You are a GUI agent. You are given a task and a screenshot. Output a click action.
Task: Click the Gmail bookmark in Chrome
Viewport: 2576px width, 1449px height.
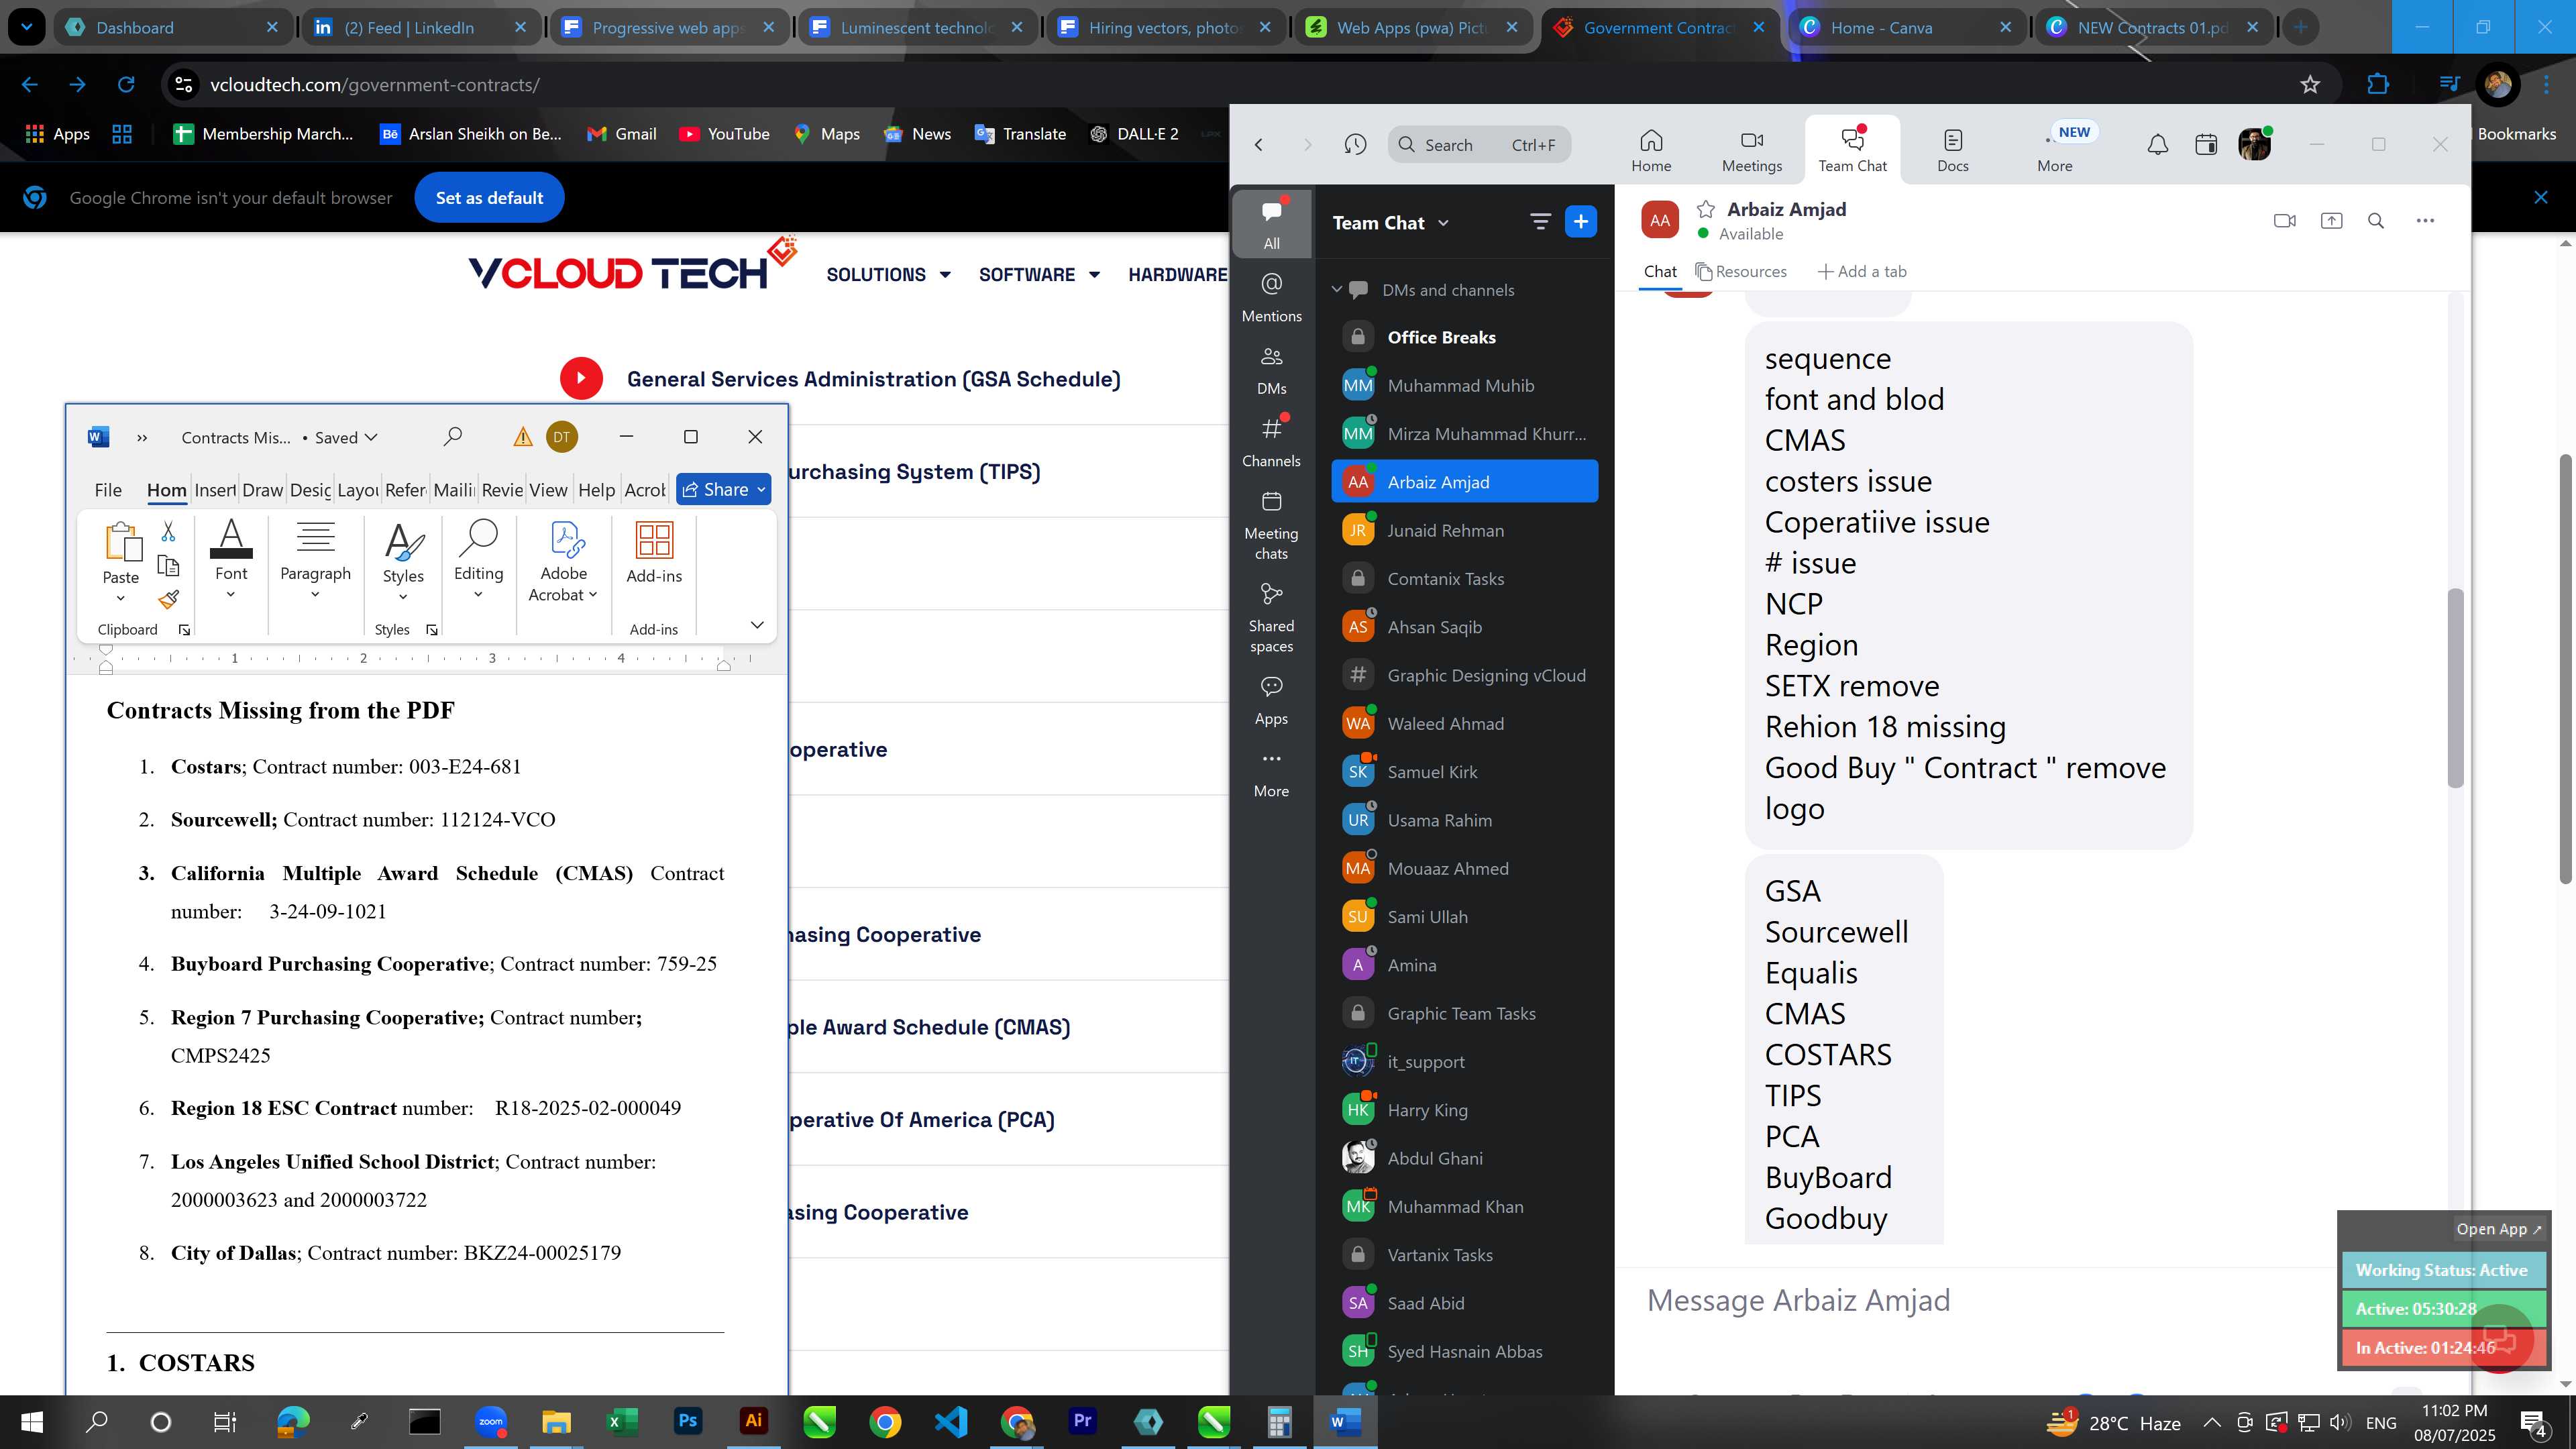pos(621,134)
